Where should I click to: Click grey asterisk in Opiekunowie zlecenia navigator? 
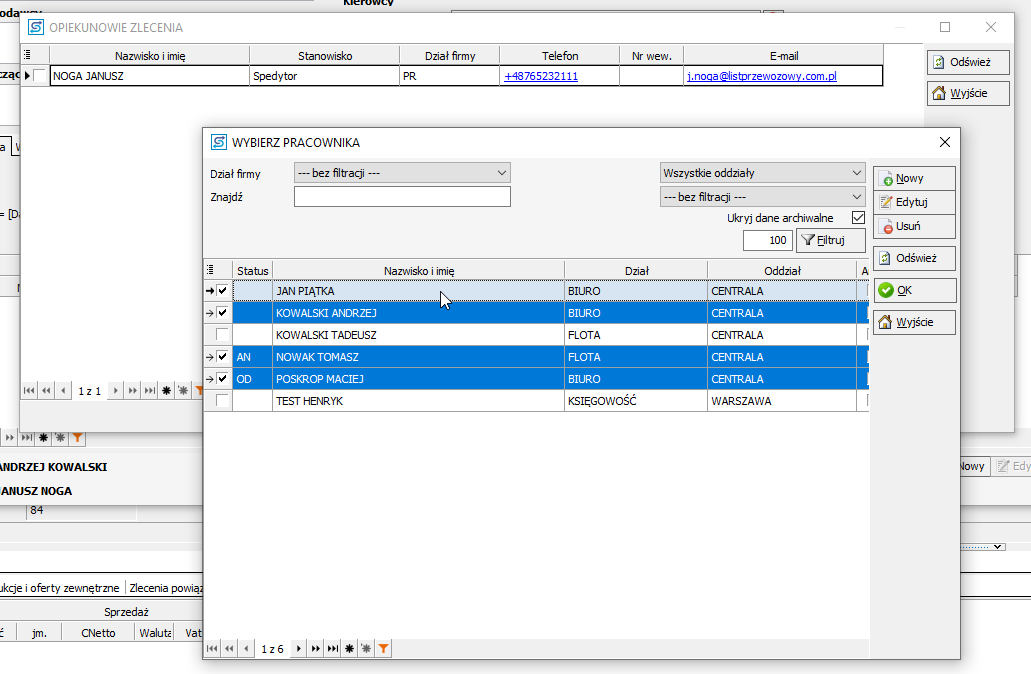pos(183,391)
